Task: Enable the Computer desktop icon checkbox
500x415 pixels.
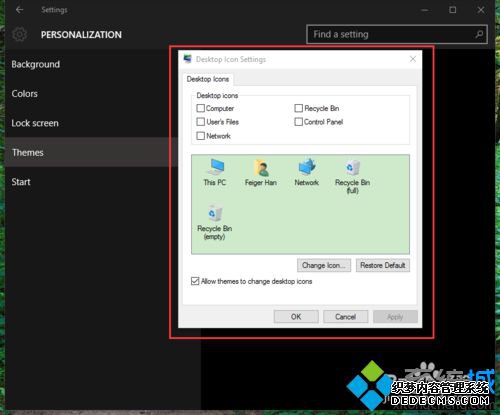Action: [x=201, y=108]
